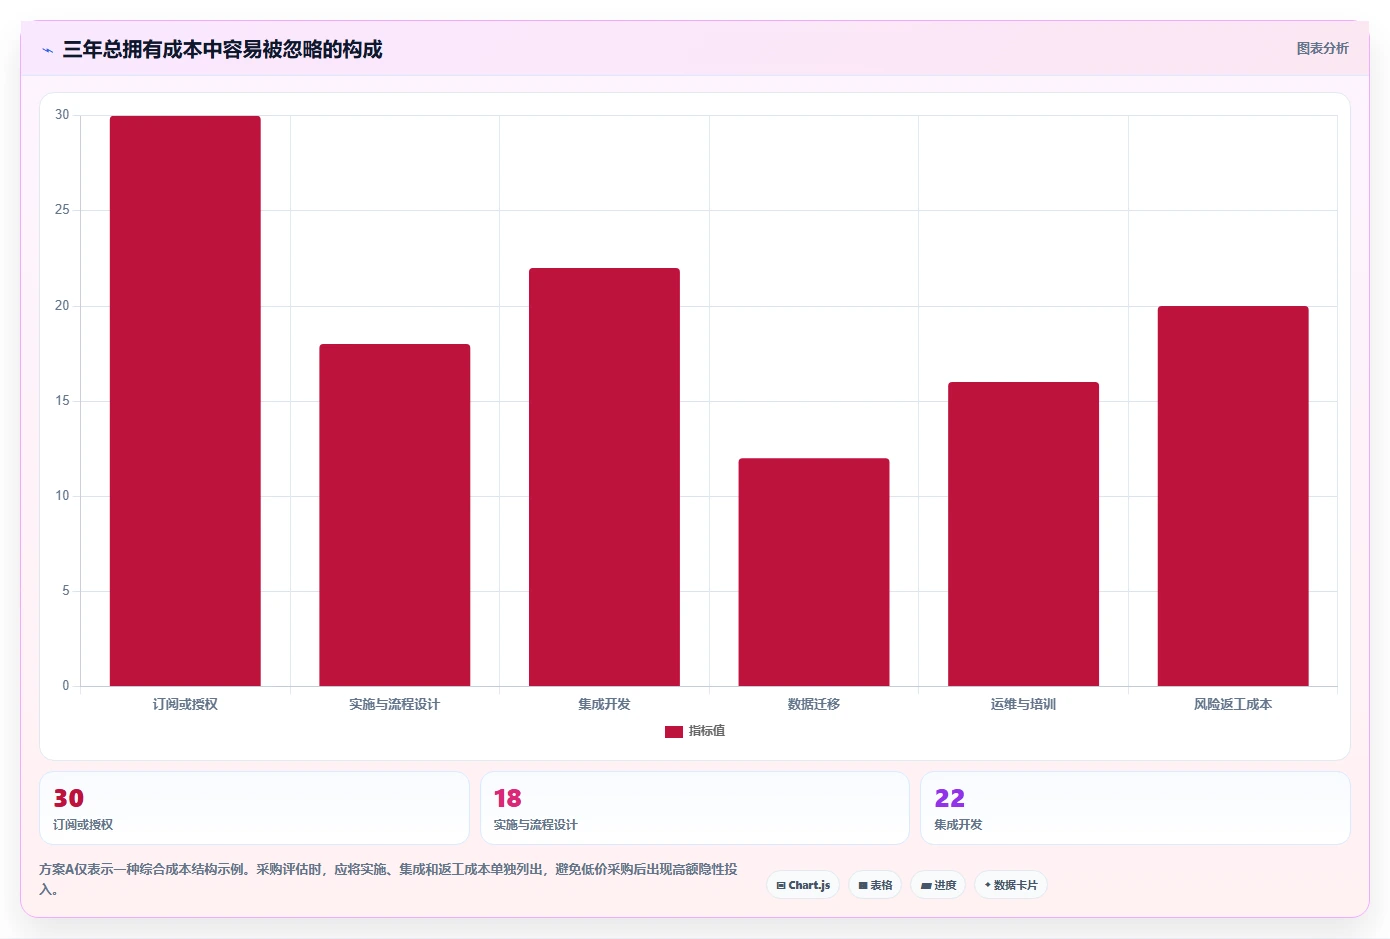Click the y-axis tick label 0
Viewport: 1390px width, 939px height.
pyautogui.click(x=66, y=686)
